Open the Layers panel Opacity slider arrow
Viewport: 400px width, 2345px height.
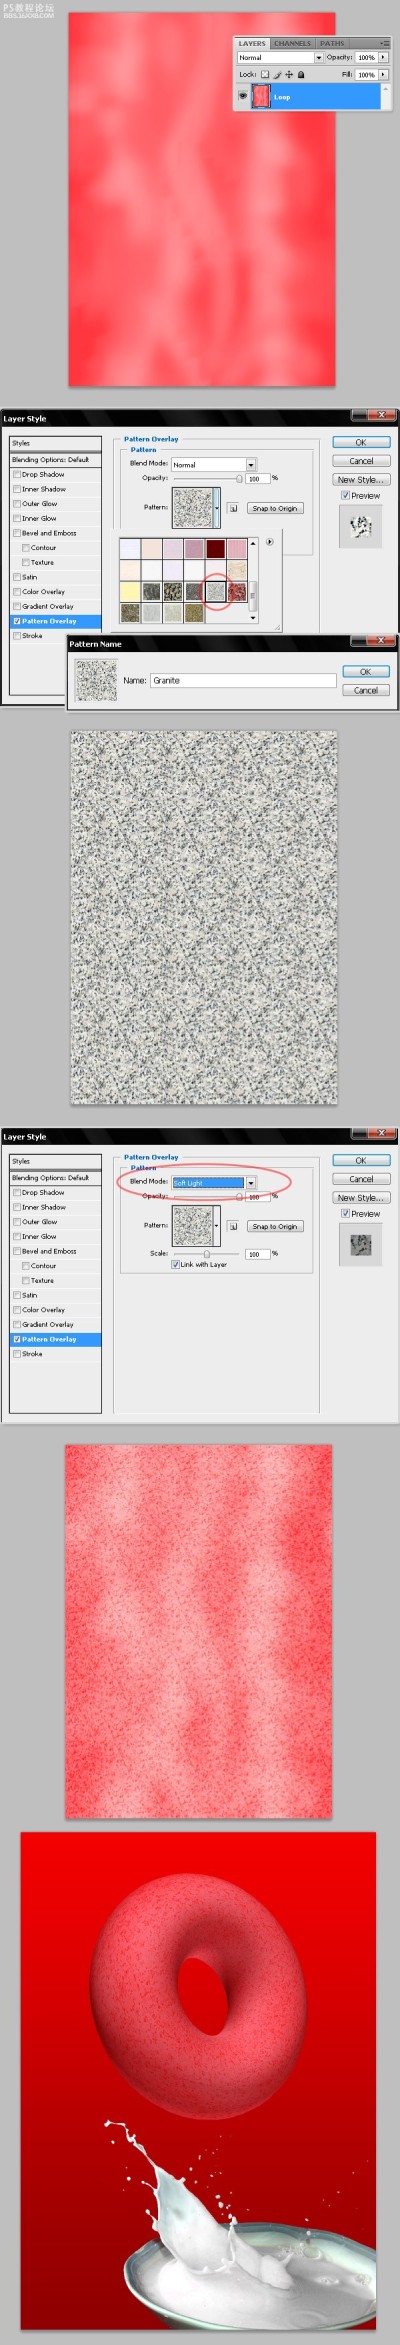tap(383, 57)
